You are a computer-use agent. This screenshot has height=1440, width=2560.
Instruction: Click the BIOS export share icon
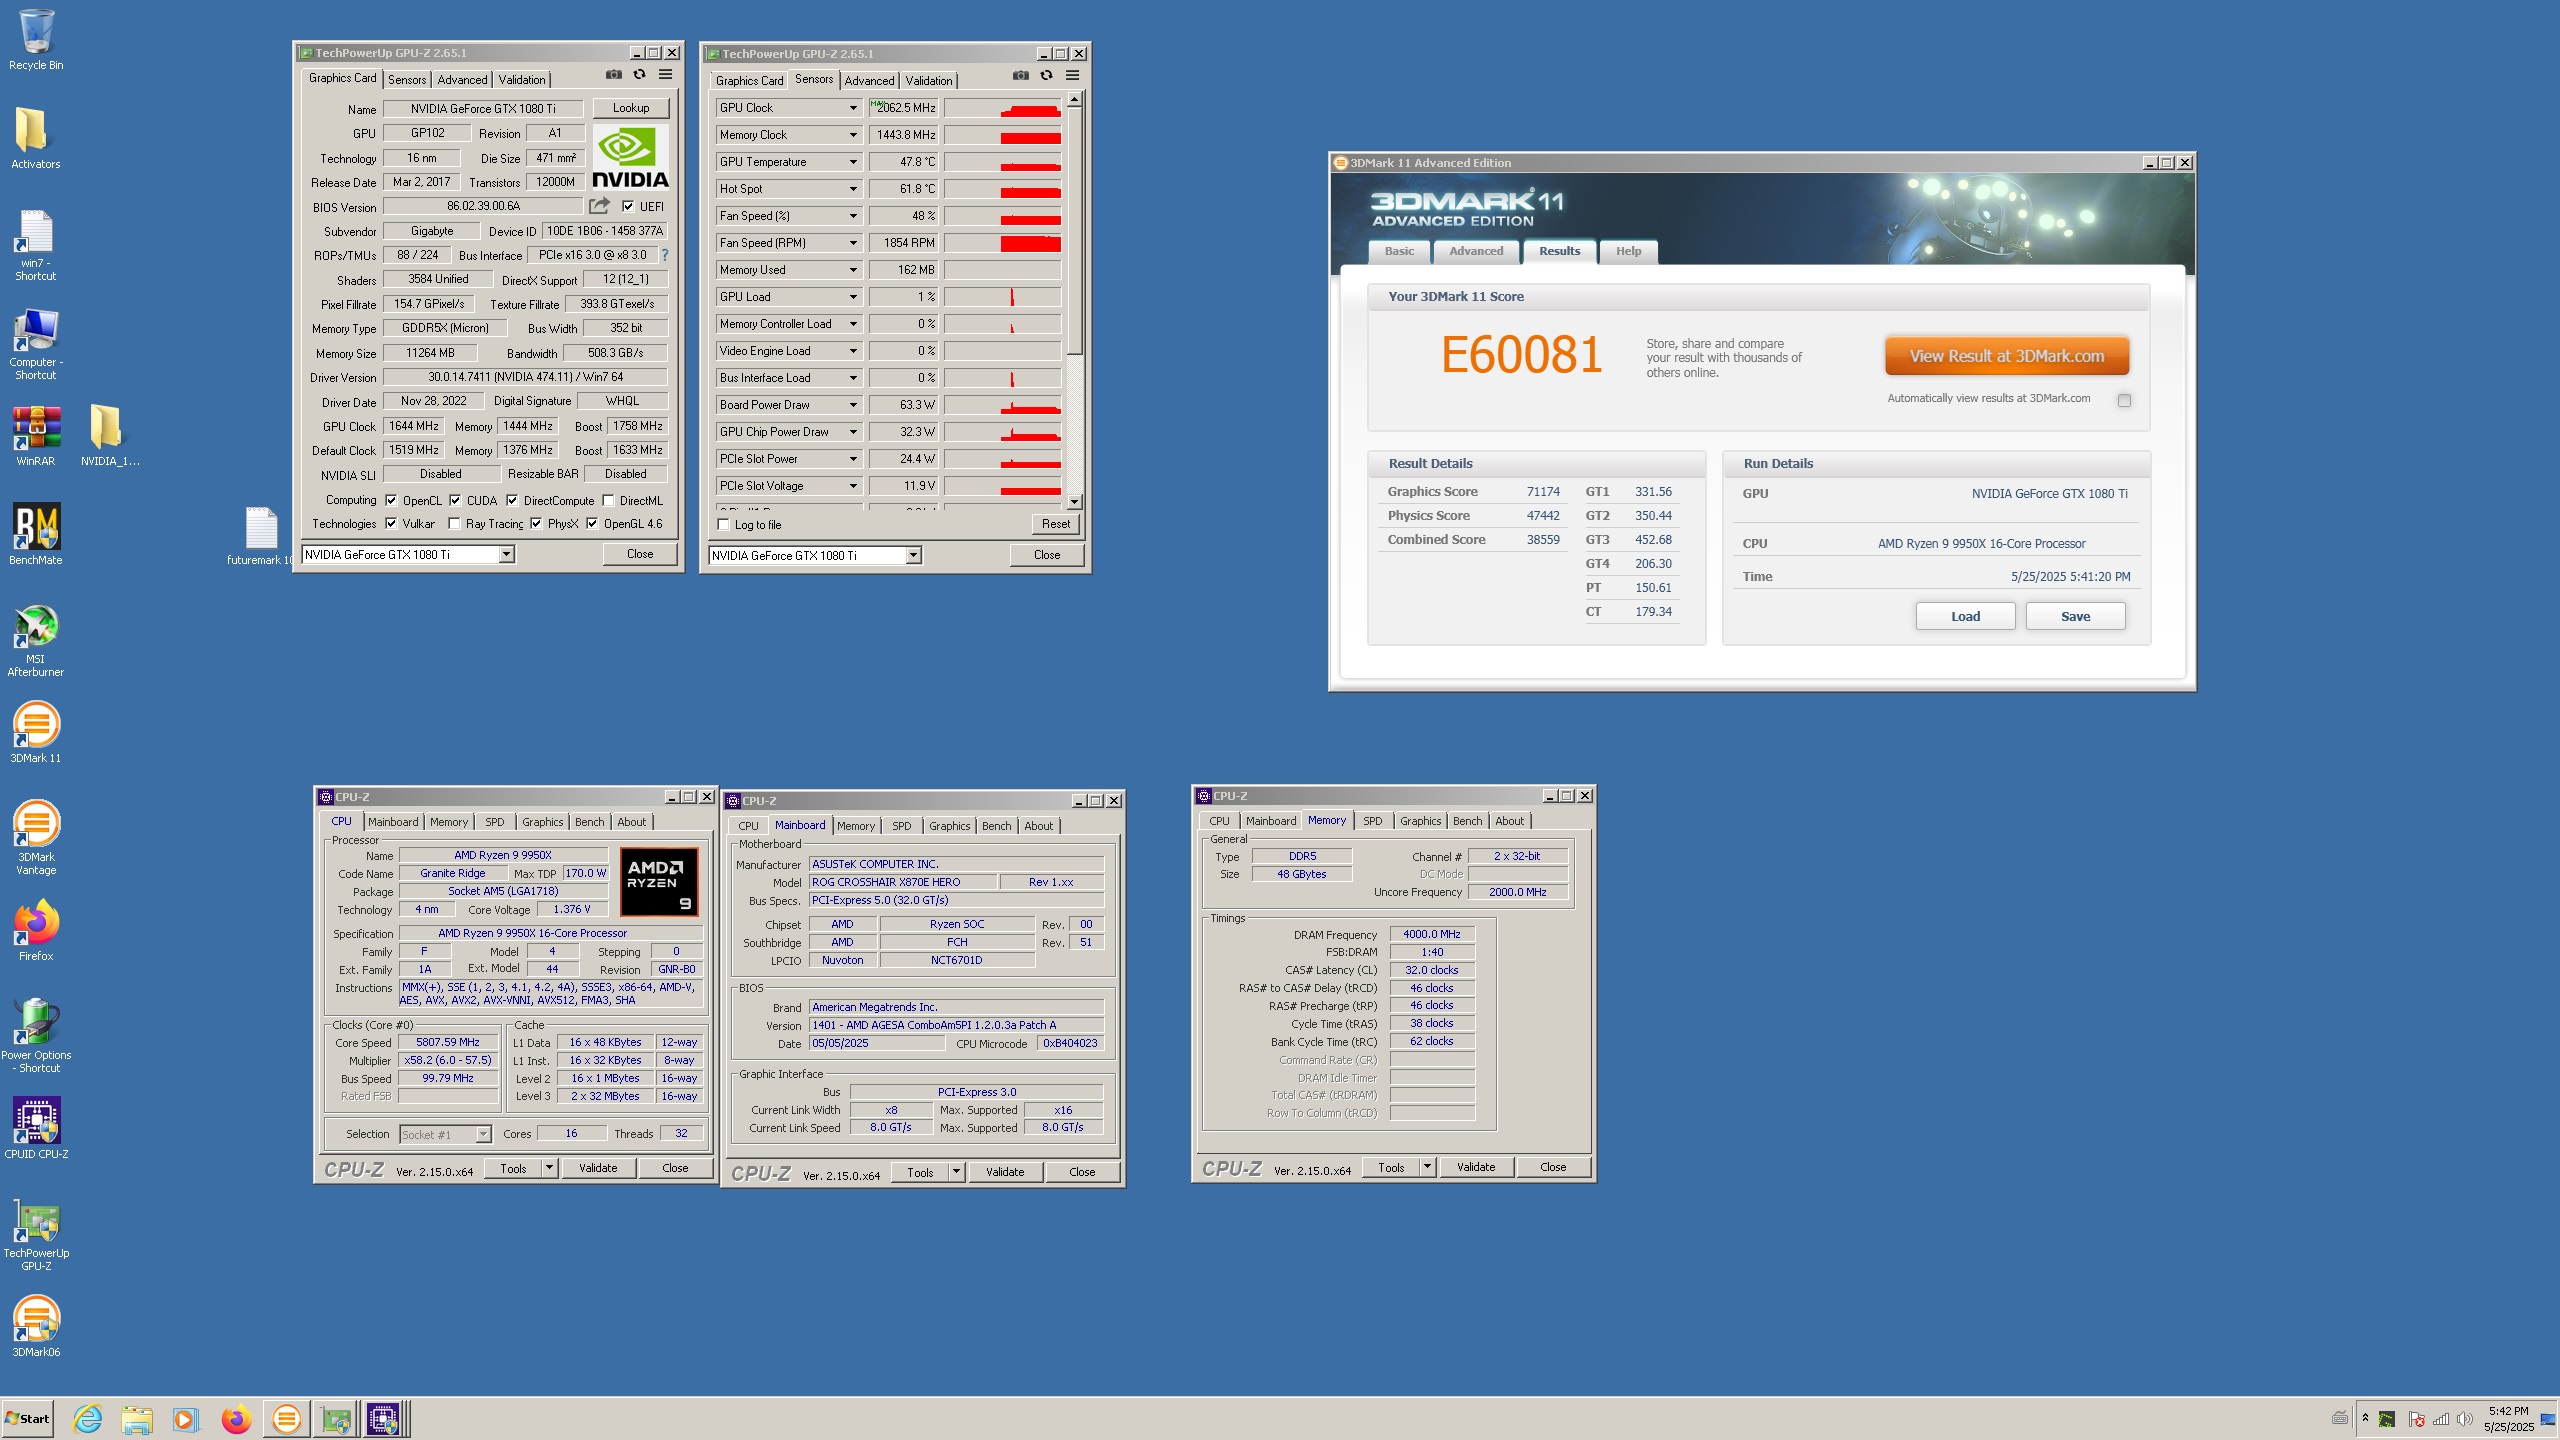[x=599, y=206]
